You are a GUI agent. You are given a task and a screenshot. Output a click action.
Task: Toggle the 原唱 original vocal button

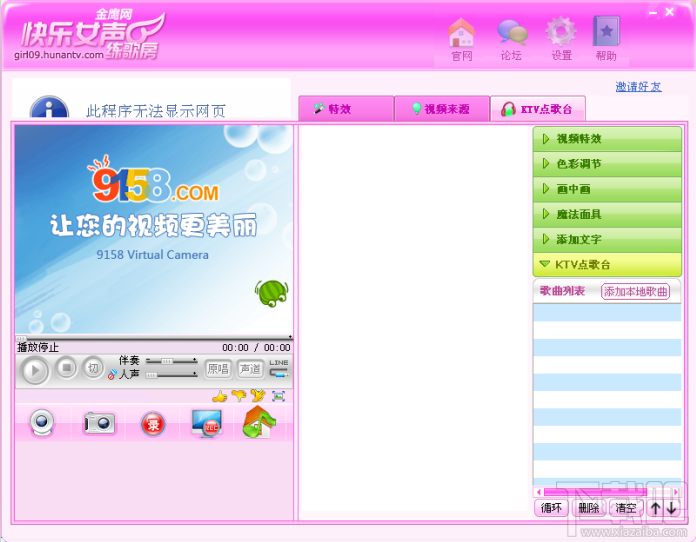pos(218,369)
